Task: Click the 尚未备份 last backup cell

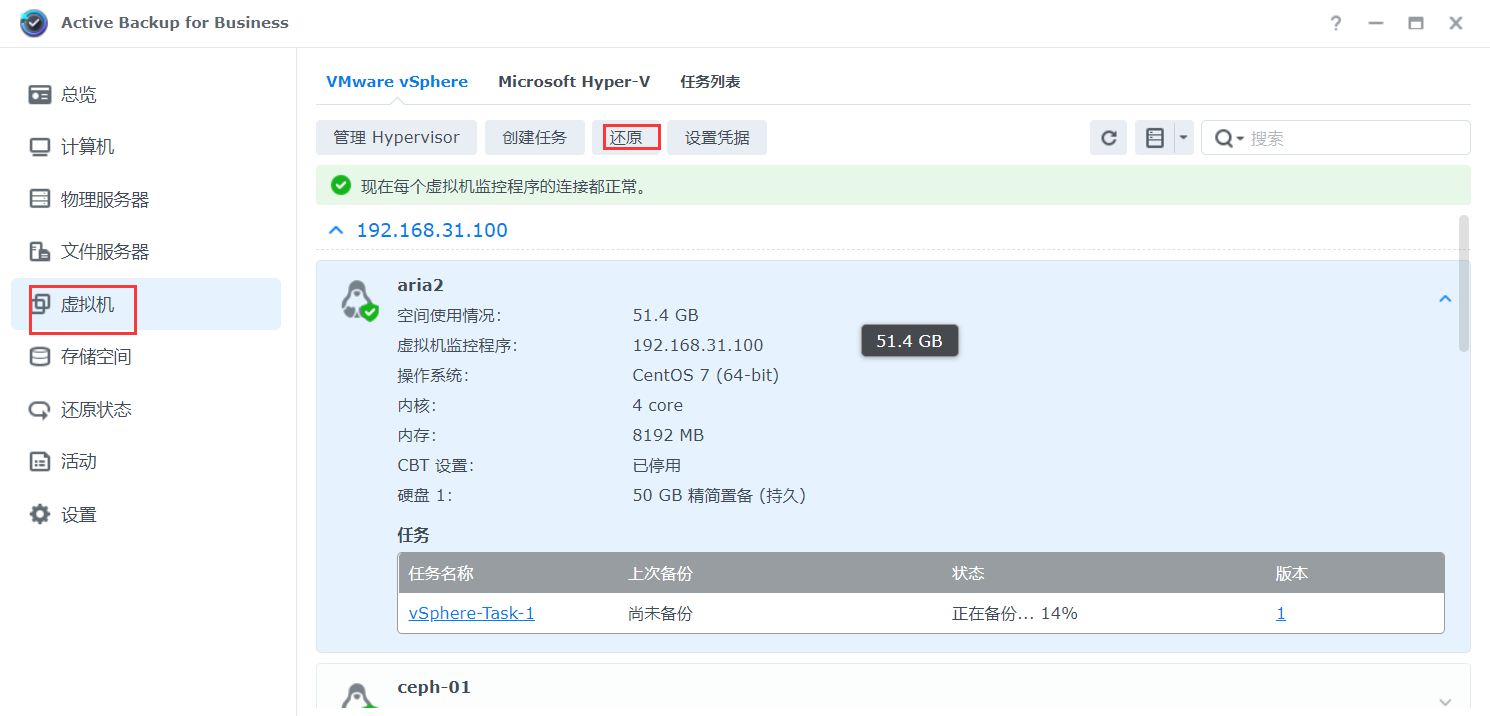Action: [x=660, y=614]
